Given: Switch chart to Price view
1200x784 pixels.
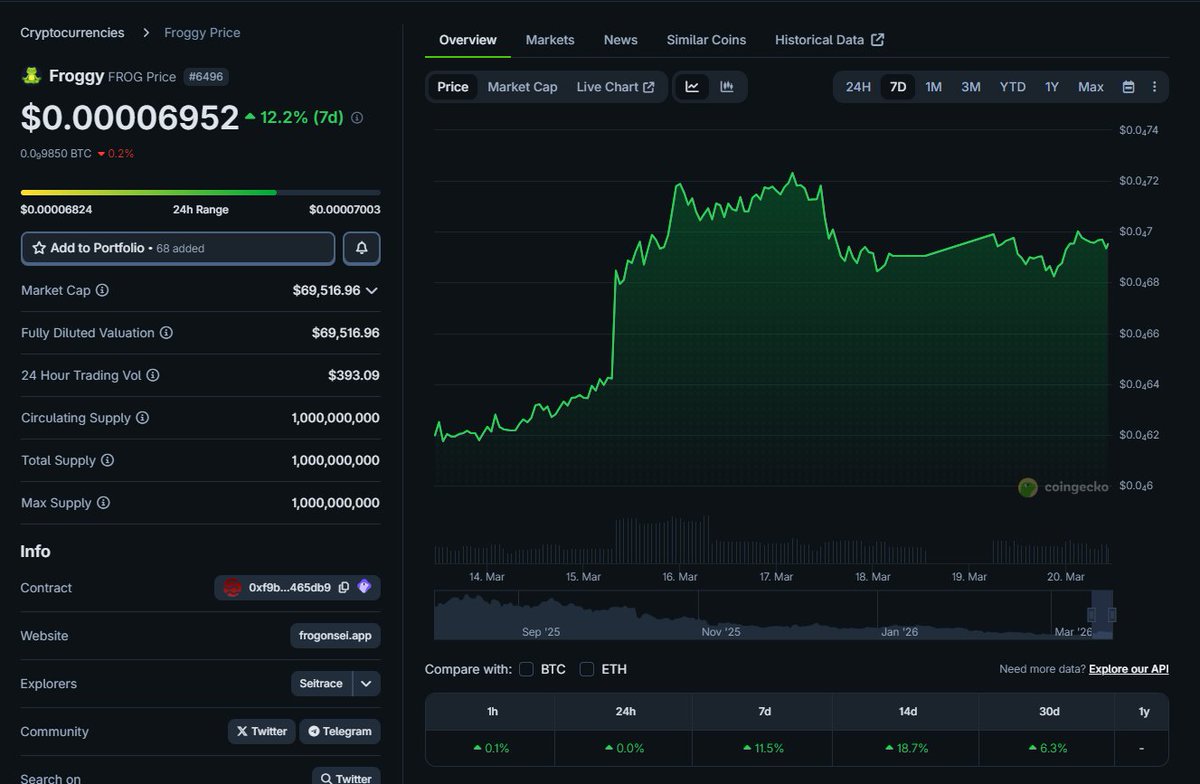Looking at the screenshot, I should coord(453,87).
